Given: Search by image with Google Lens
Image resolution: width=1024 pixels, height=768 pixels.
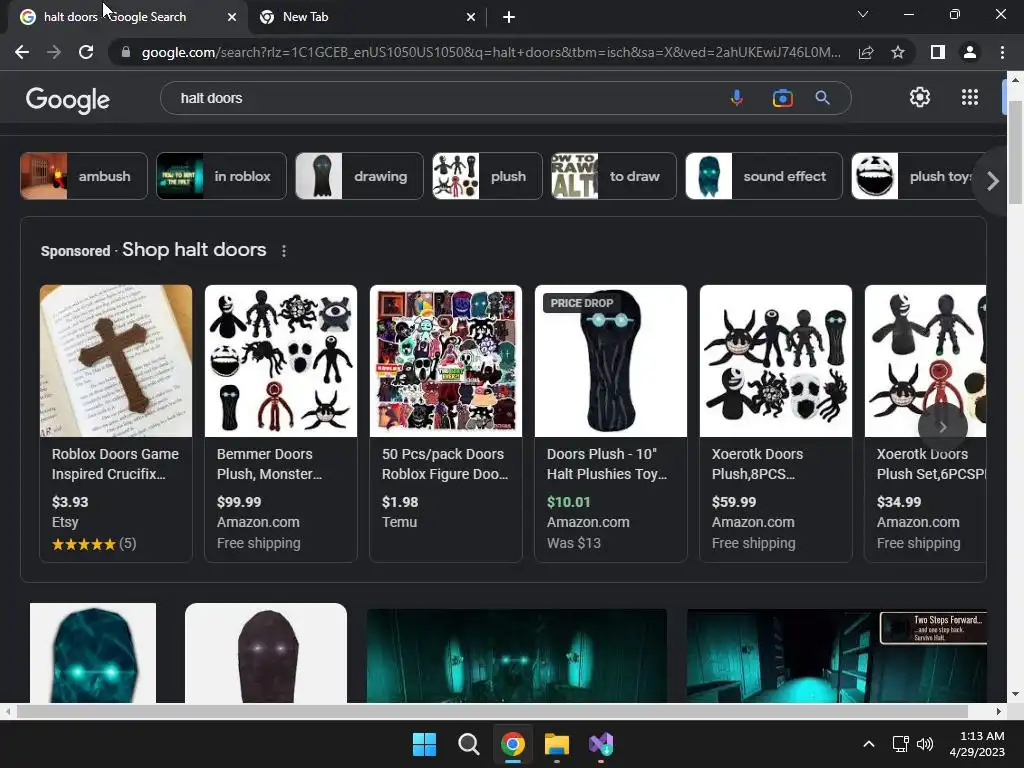Looking at the screenshot, I should pos(782,98).
